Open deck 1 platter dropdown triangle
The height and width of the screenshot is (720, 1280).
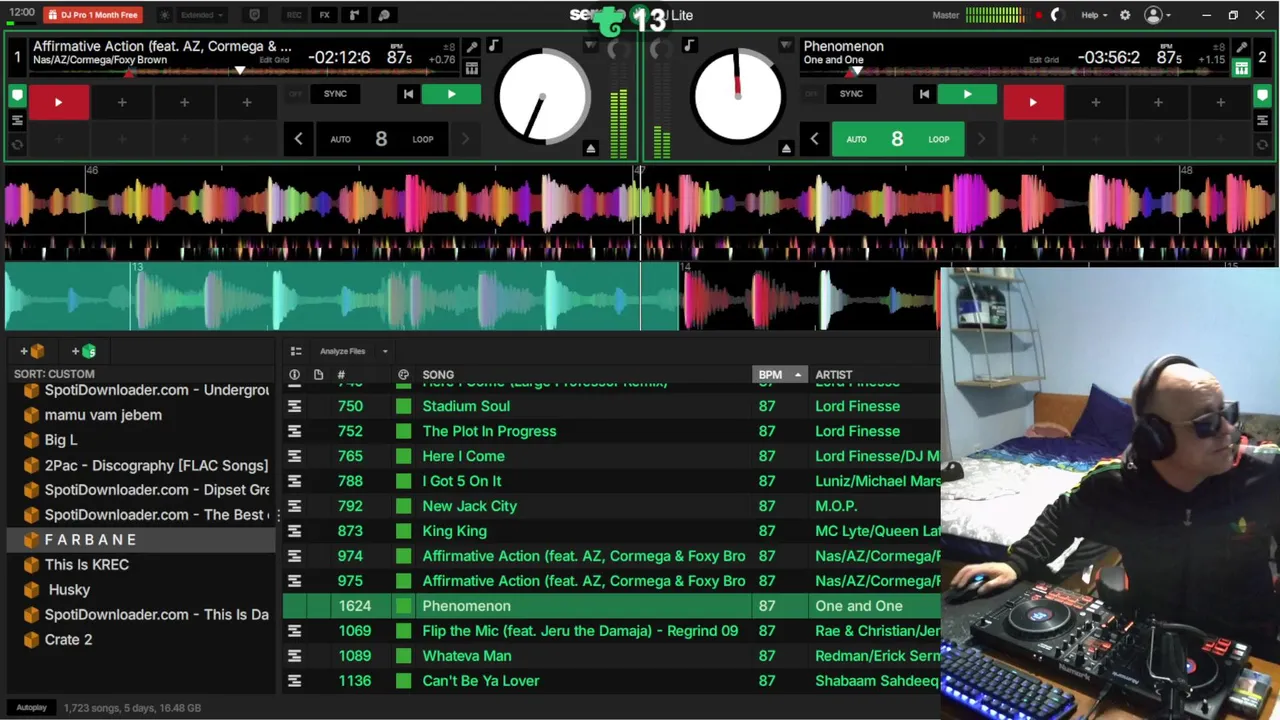[590, 46]
